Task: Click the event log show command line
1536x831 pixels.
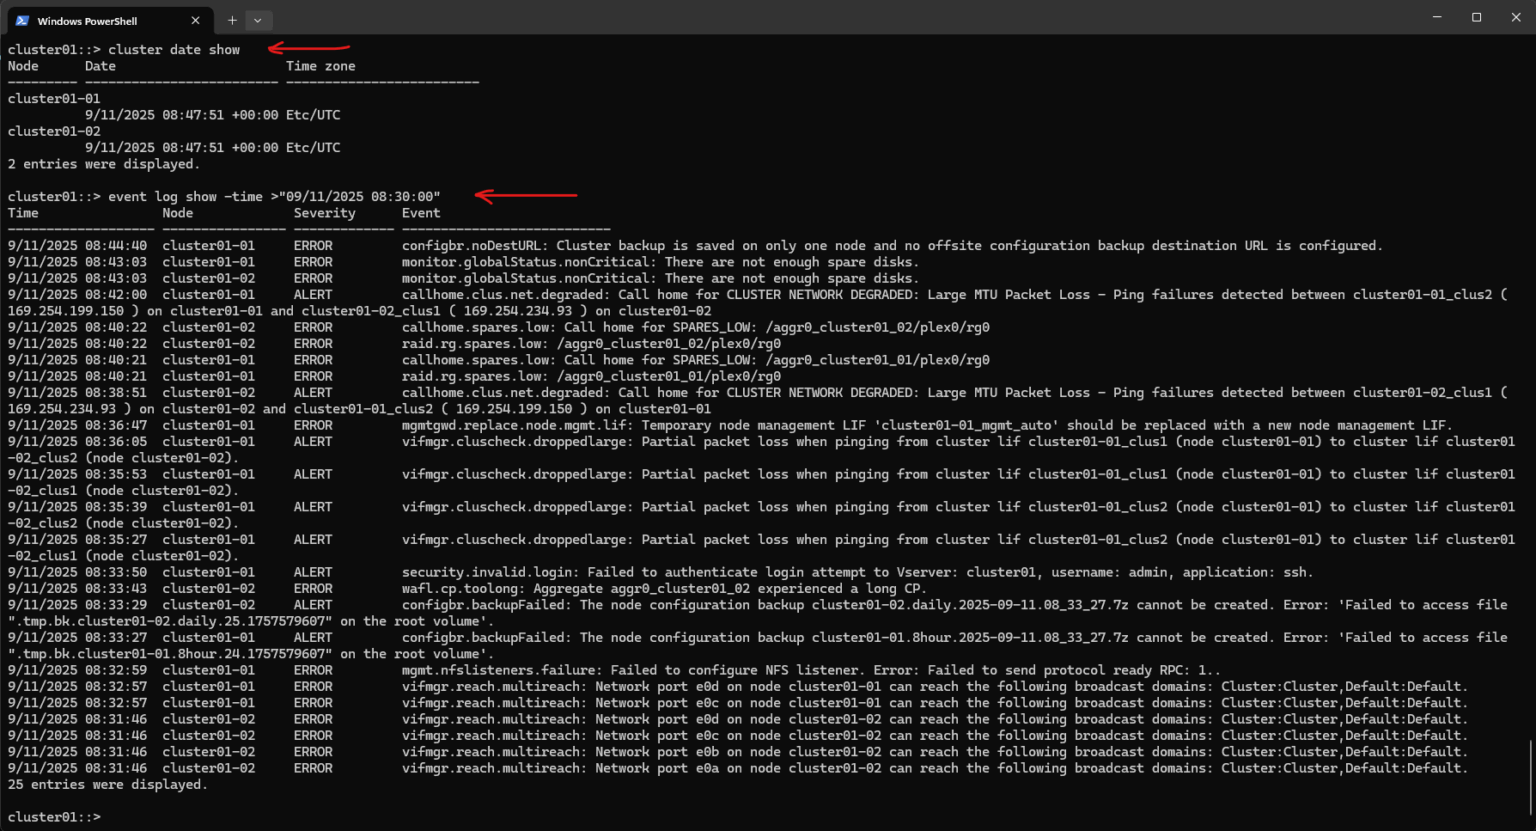Action: click(x=270, y=196)
